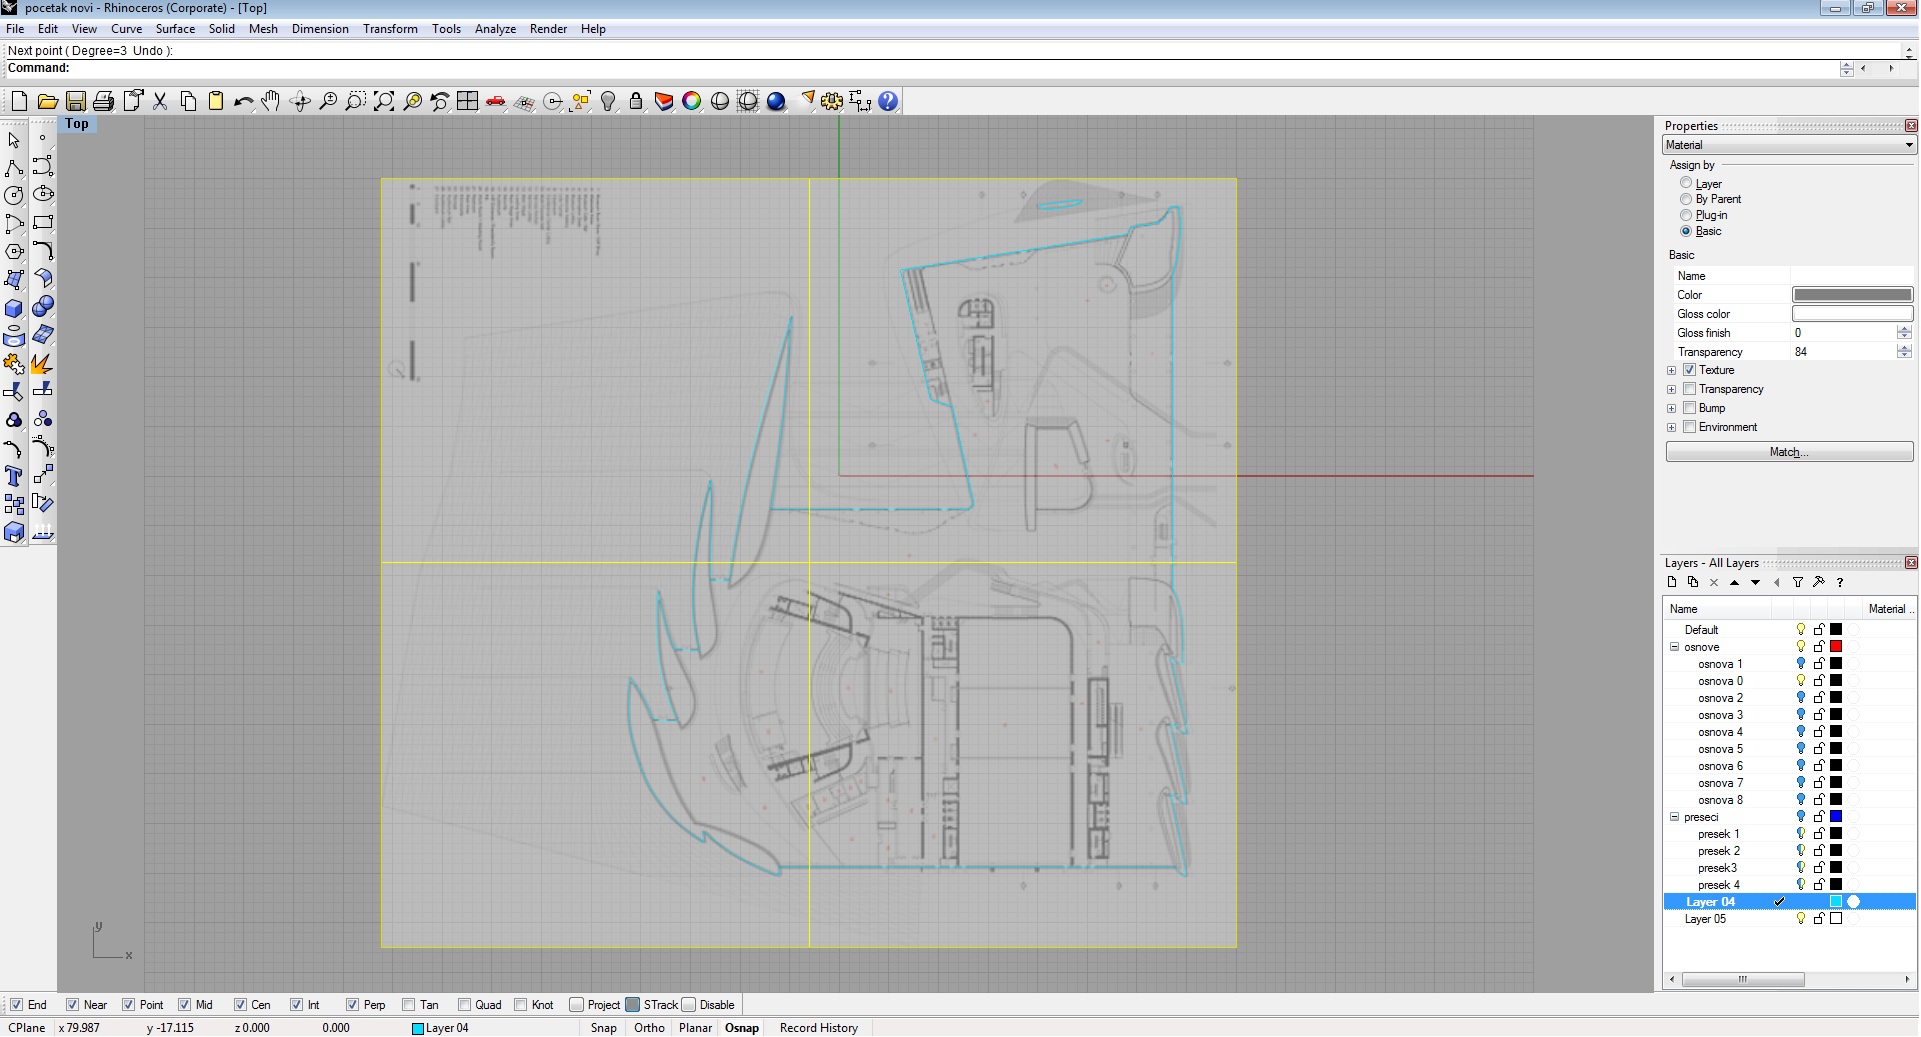The width and height of the screenshot is (1921, 1037).
Task: Open the Curve menu
Action: point(126,29)
